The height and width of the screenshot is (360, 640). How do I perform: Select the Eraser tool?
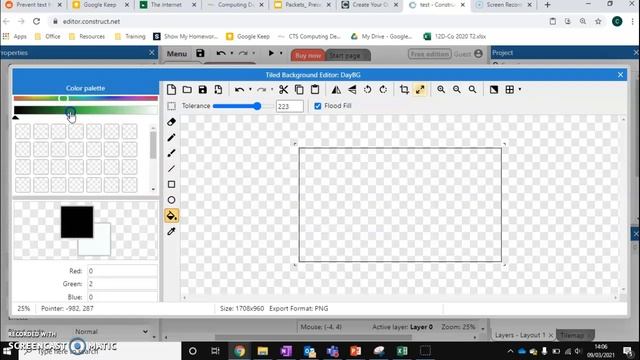171,122
